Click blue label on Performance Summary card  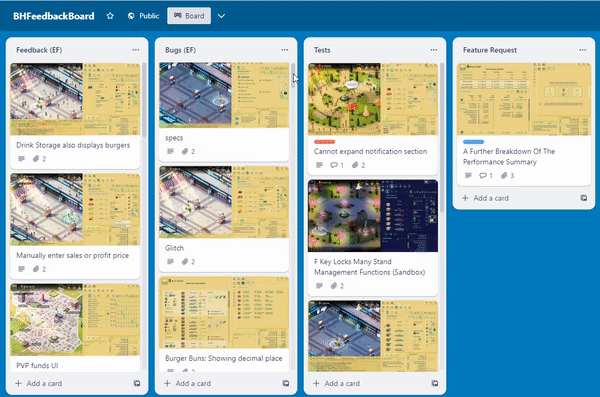pos(473,142)
